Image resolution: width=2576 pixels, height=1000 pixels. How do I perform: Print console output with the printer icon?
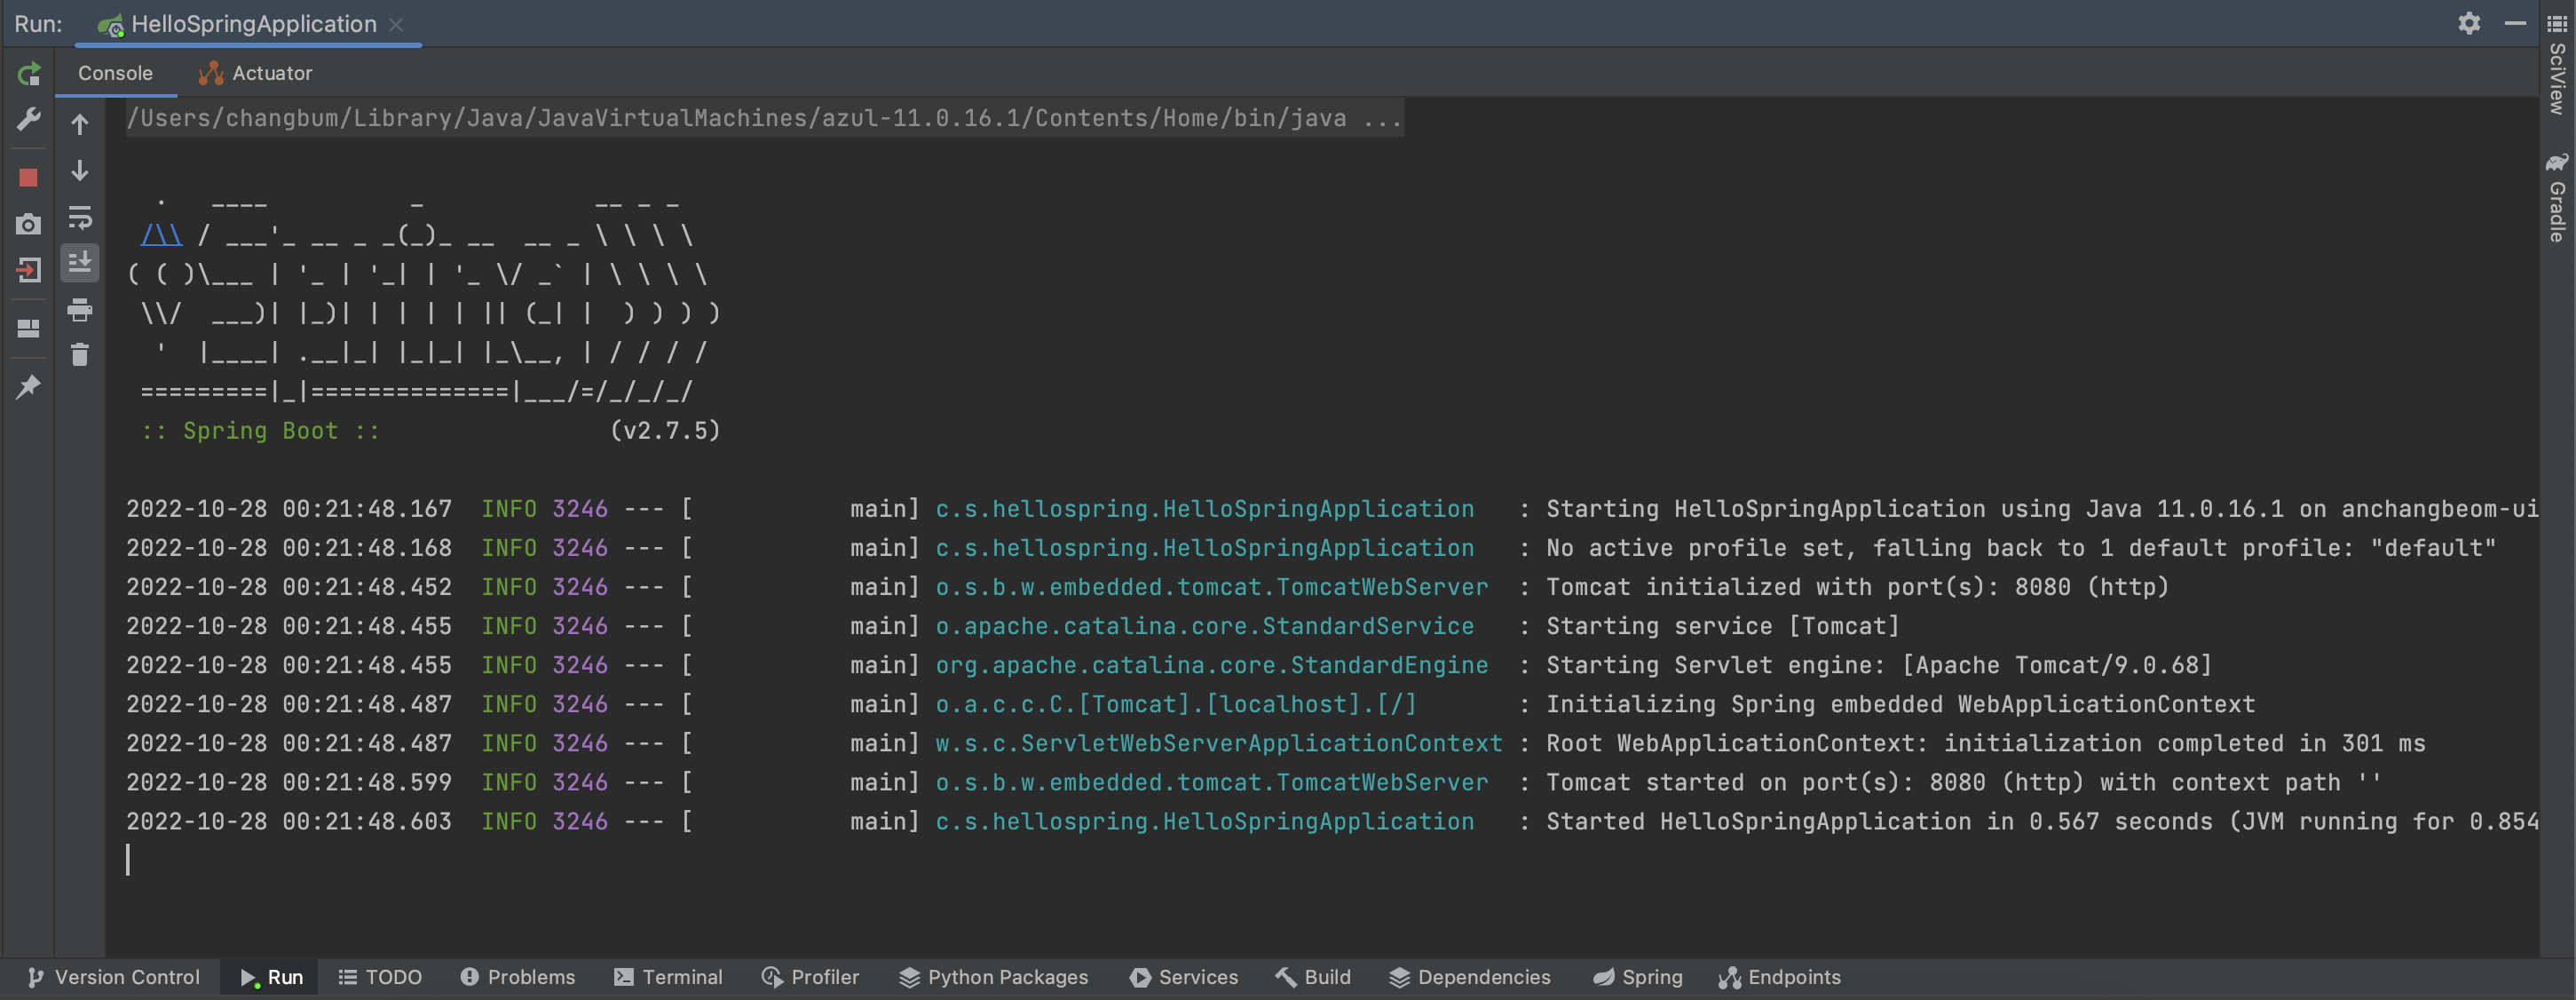tap(80, 310)
